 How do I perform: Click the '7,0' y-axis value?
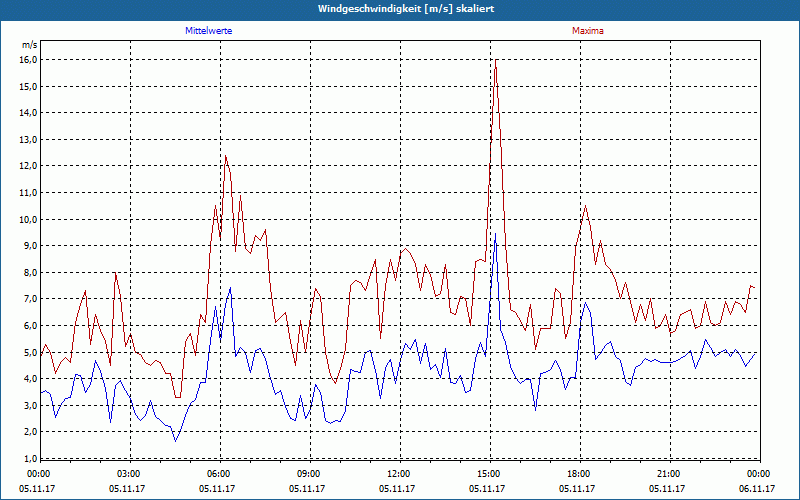pos(31,299)
